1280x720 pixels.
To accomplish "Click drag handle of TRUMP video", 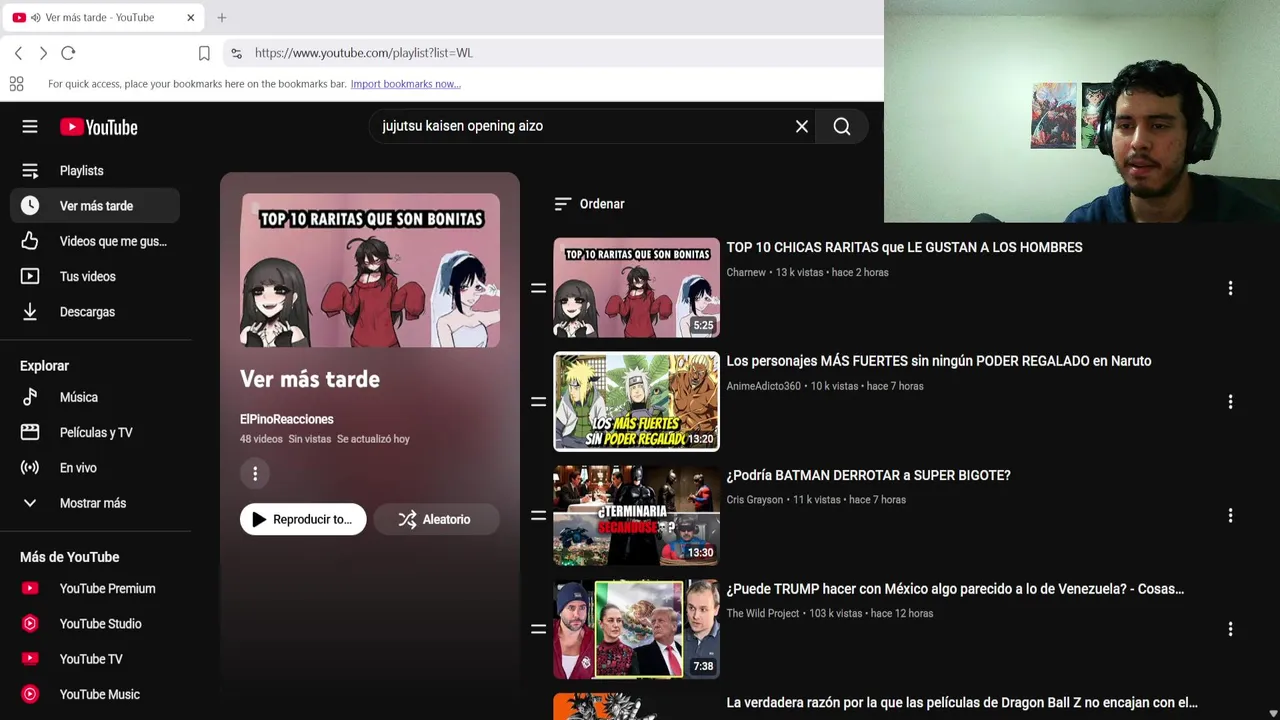I will [x=538, y=629].
